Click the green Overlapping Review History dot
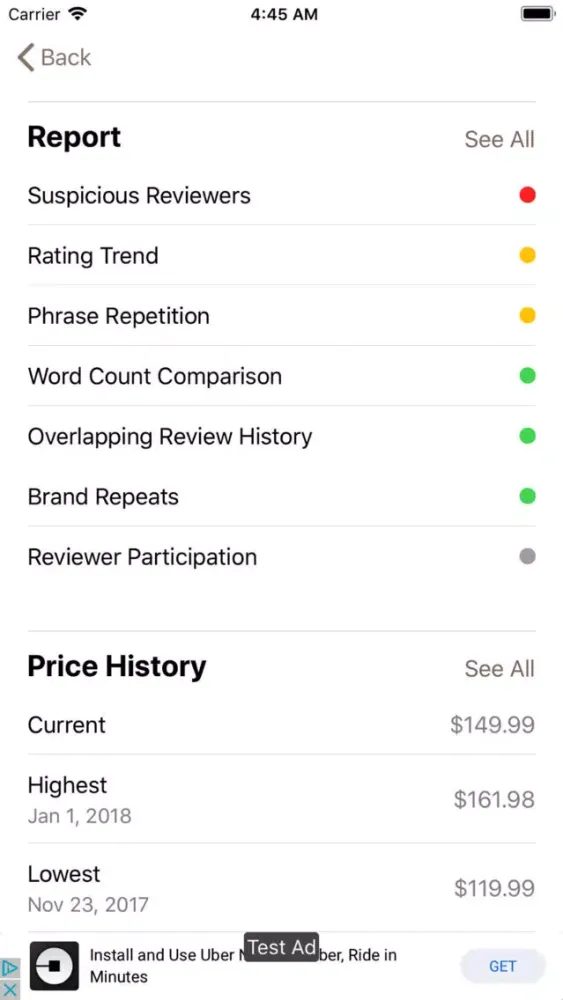Image resolution: width=563 pixels, height=1000 pixels. 527,436
